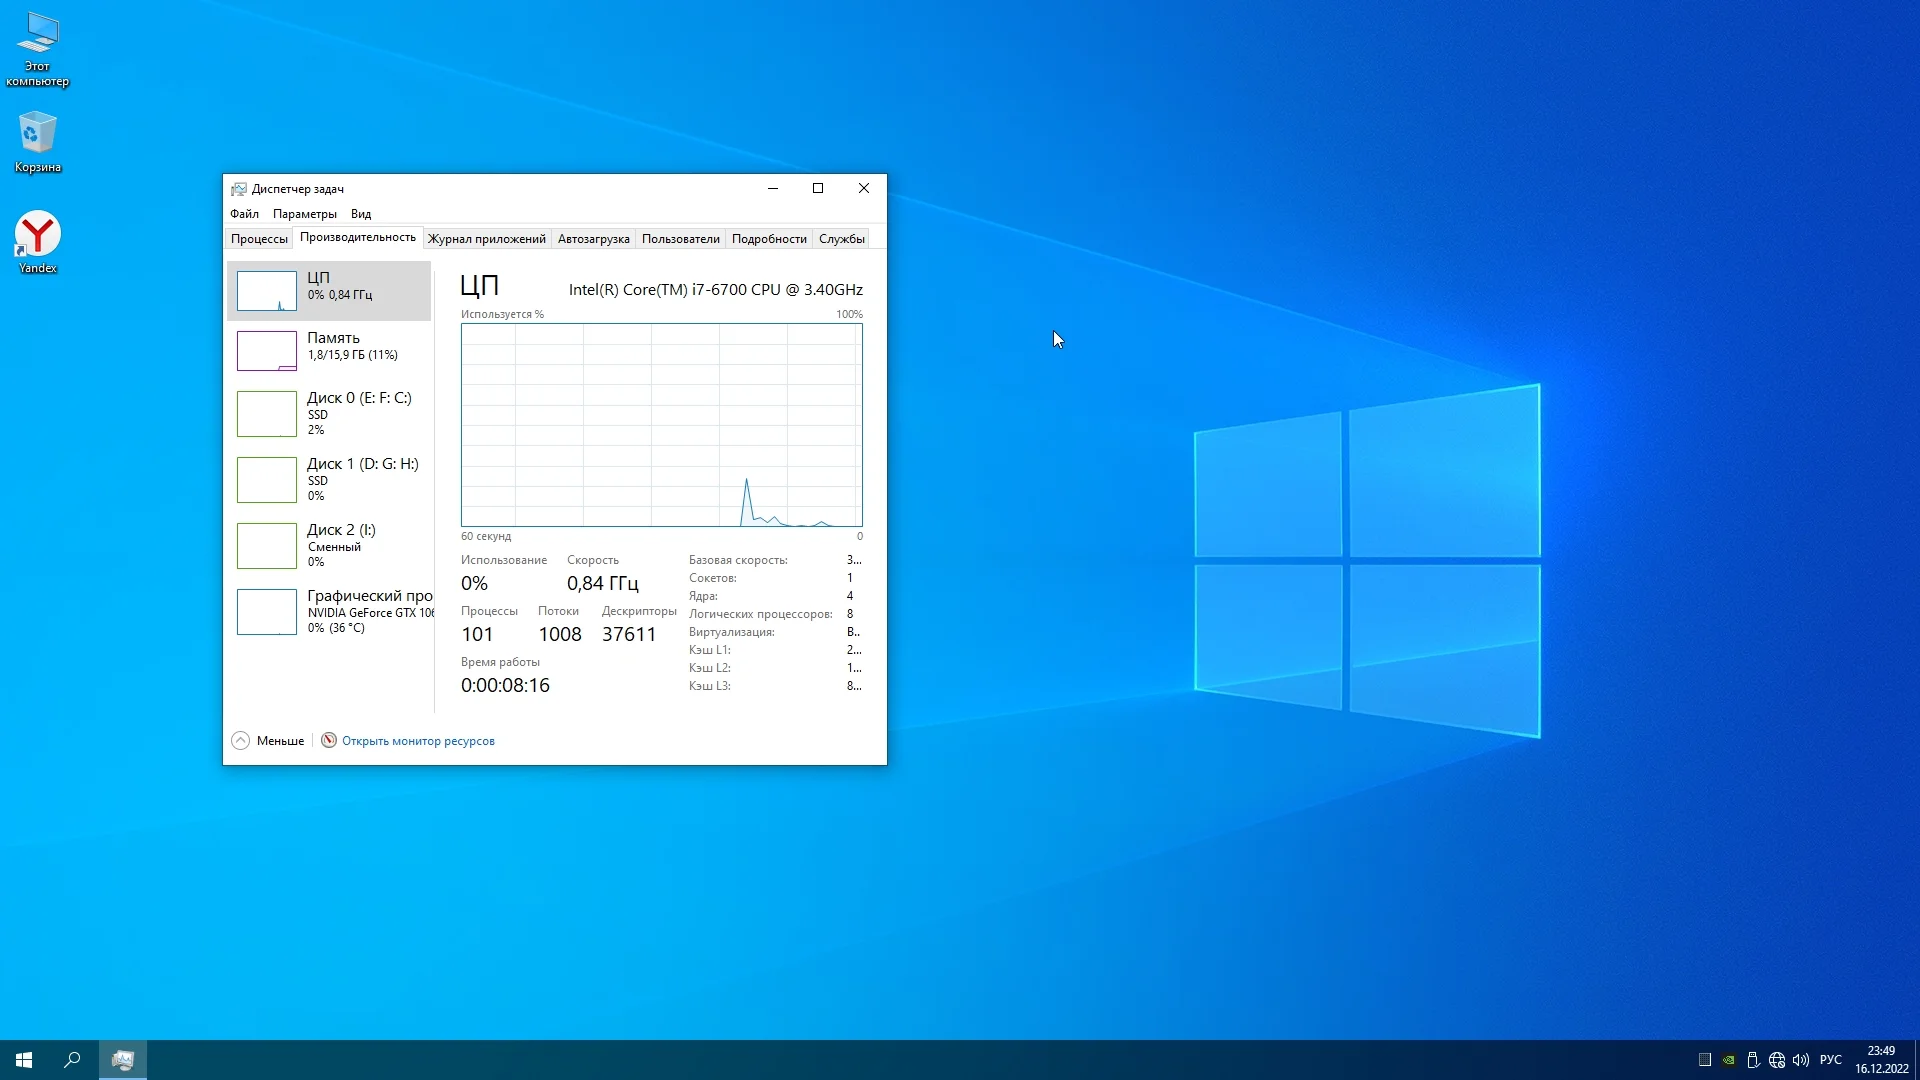Open the Yandex browser desktop shortcut
The width and height of the screenshot is (1920, 1080).
click(37, 238)
